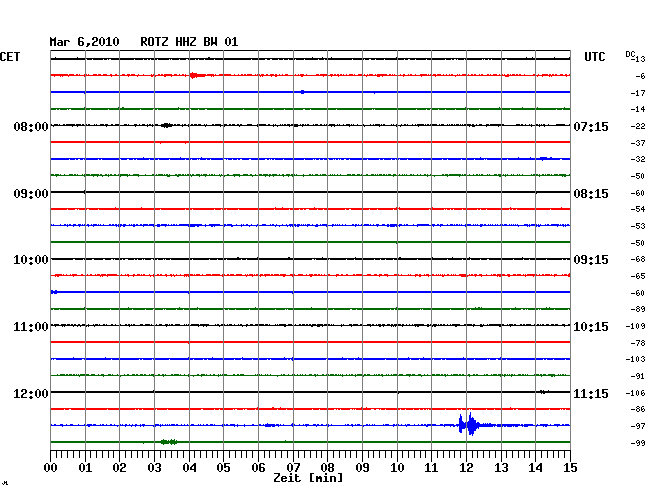Click the black blip on the 12:00 trace near minute 14
The image size is (650, 494).
pyautogui.click(x=544, y=392)
